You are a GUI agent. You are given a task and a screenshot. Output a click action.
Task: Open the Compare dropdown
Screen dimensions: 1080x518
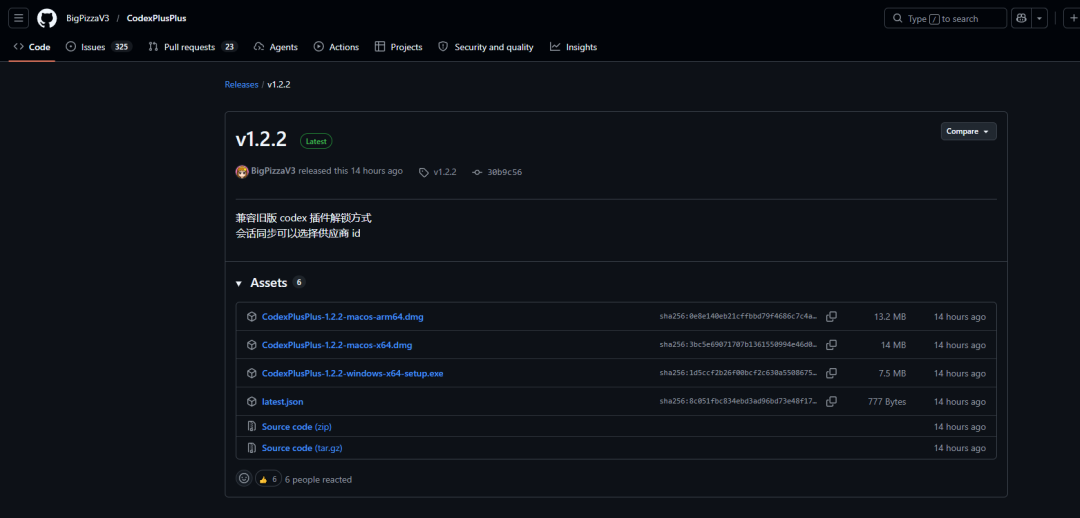coord(968,131)
